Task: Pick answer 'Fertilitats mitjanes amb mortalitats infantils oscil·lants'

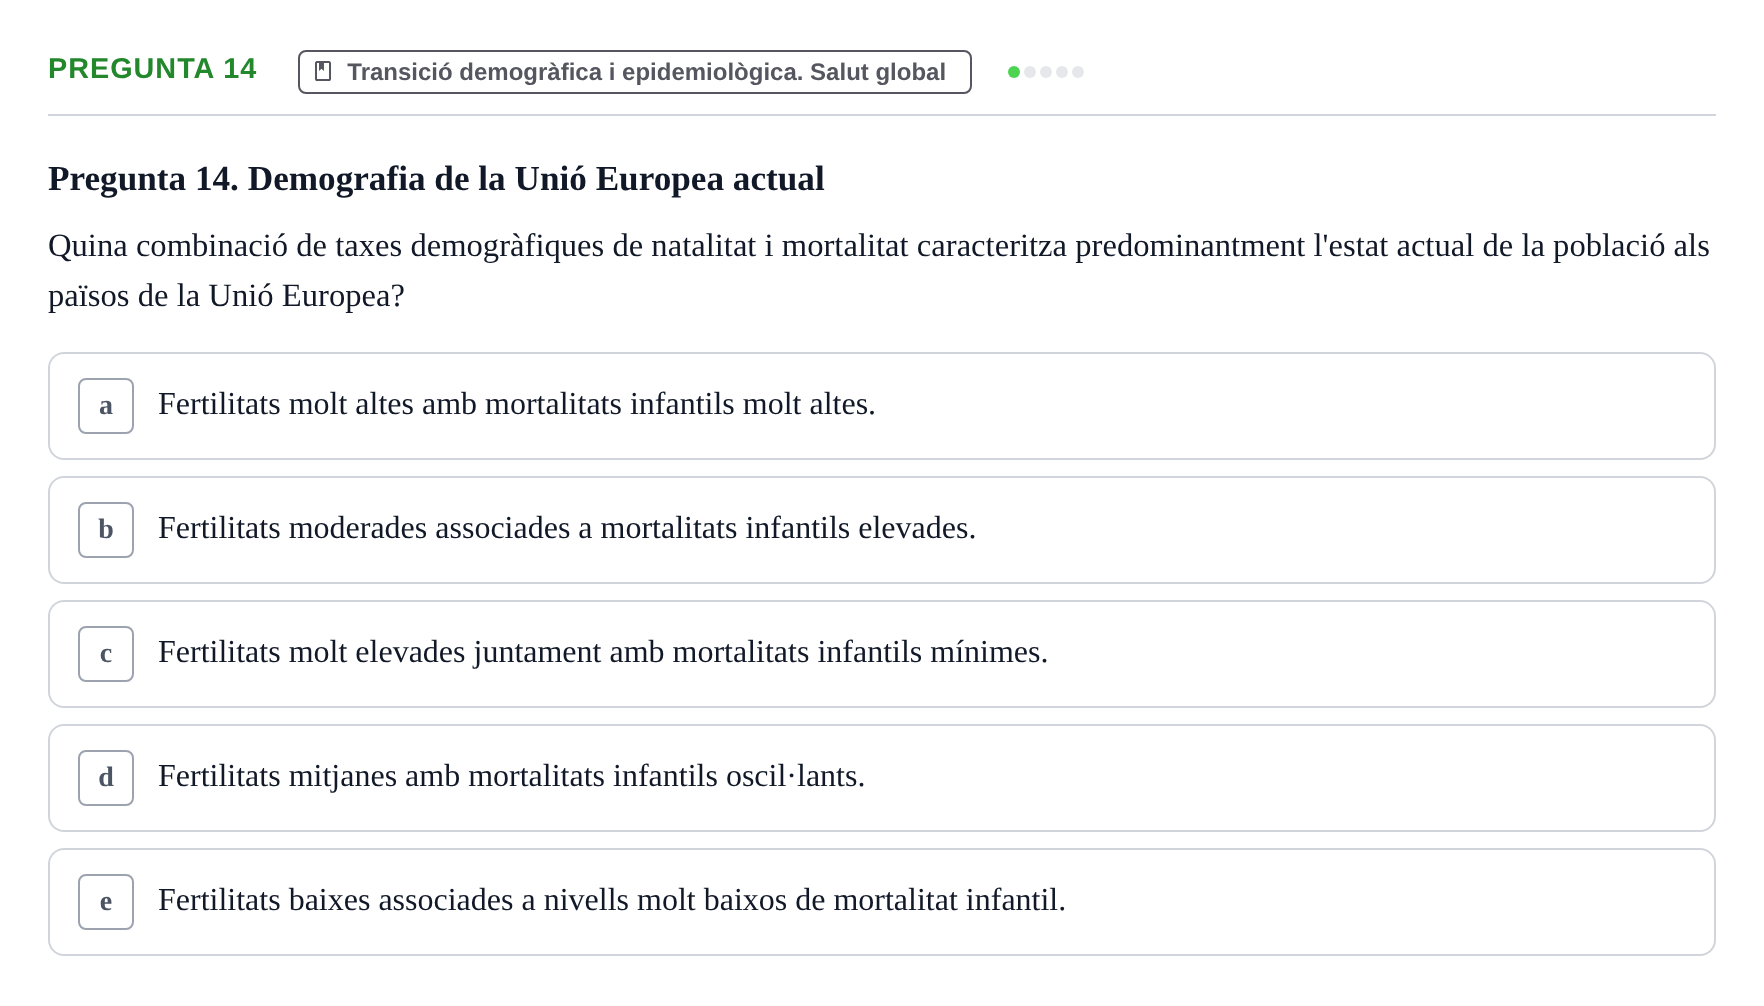Action: (x=882, y=778)
